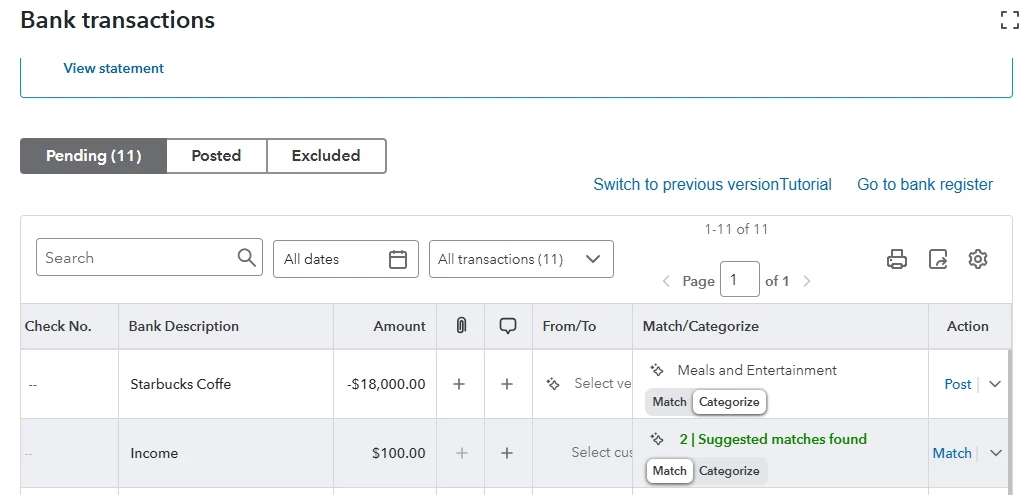Expand All transactions (11) filter dropdown
The width and height of the screenshot is (1027, 495).
(521, 259)
